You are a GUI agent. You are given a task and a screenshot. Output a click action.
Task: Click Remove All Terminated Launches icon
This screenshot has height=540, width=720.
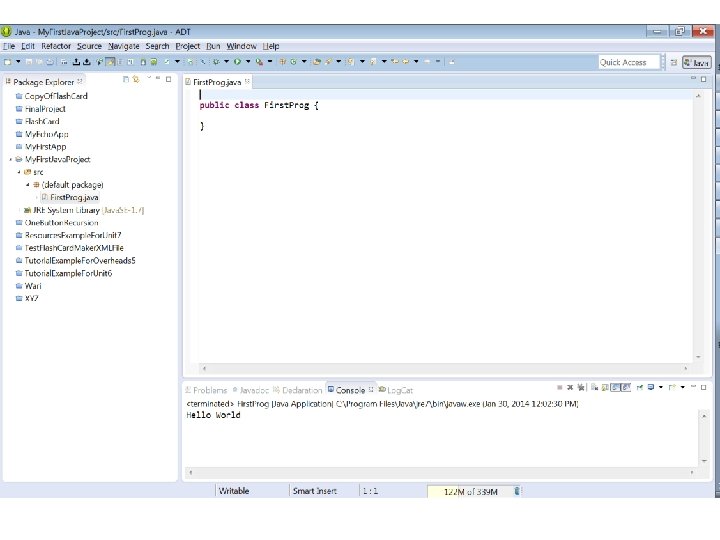(581, 388)
